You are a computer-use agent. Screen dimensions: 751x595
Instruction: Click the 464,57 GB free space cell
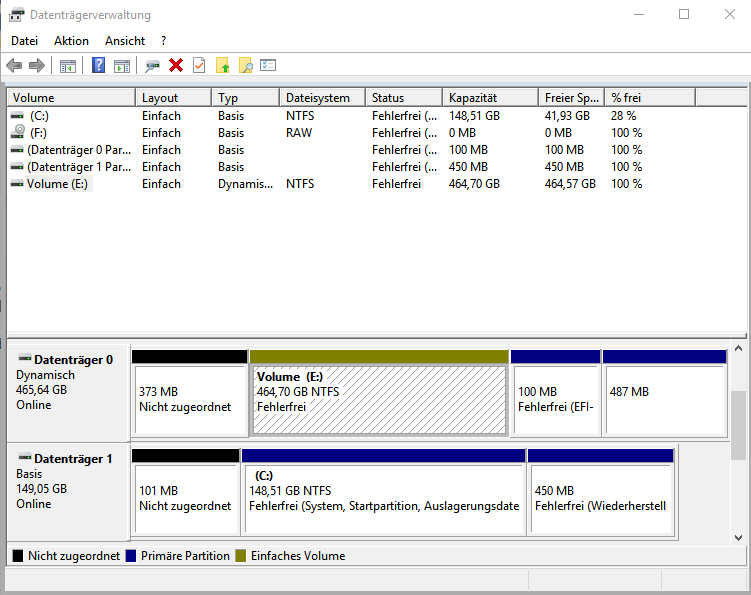570,184
